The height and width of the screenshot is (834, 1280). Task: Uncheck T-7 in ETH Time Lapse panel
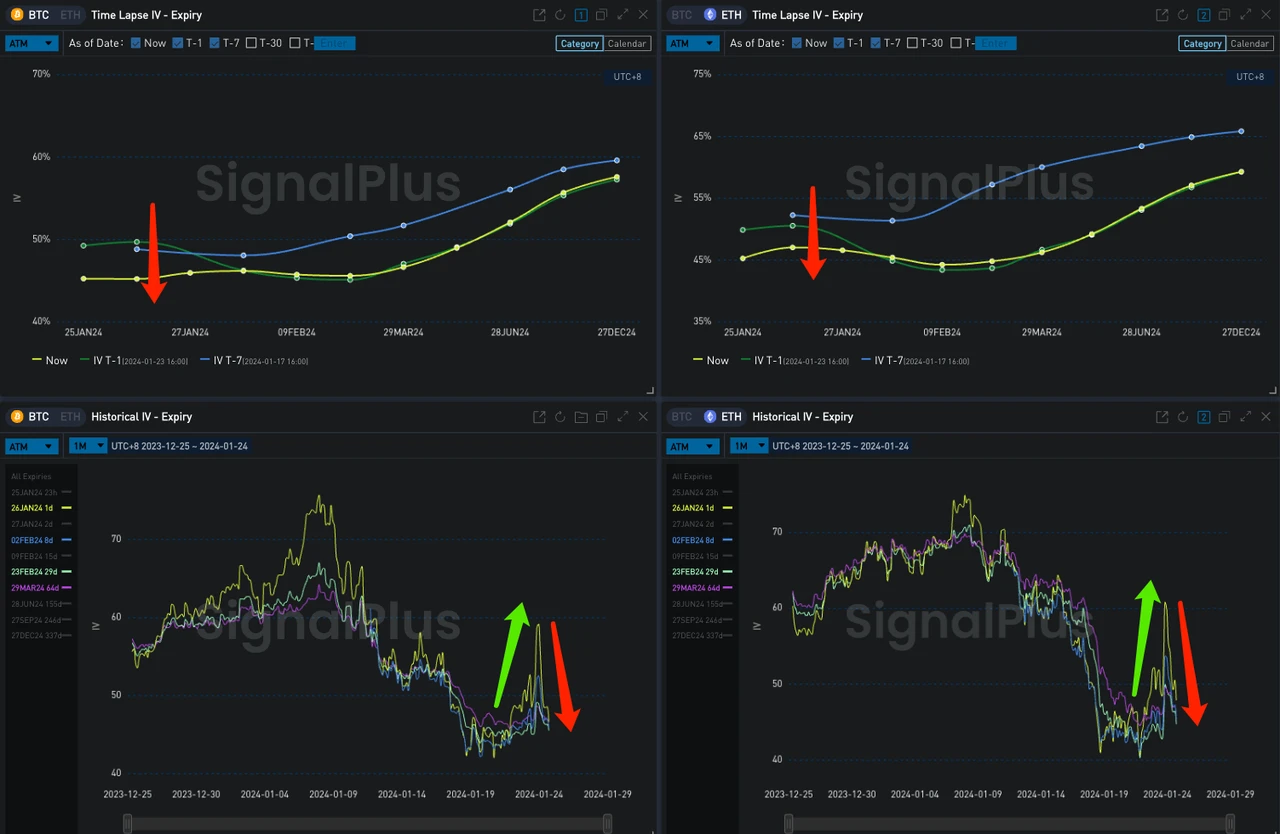point(876,43)
